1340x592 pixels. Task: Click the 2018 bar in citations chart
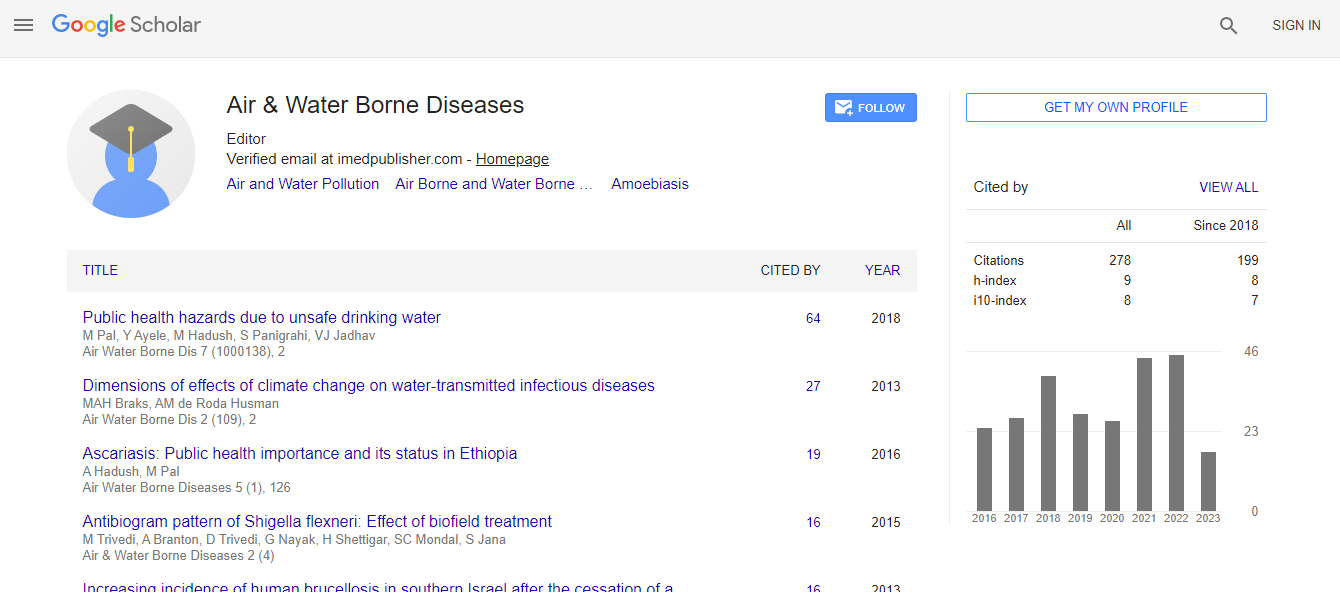point(1048,443)
